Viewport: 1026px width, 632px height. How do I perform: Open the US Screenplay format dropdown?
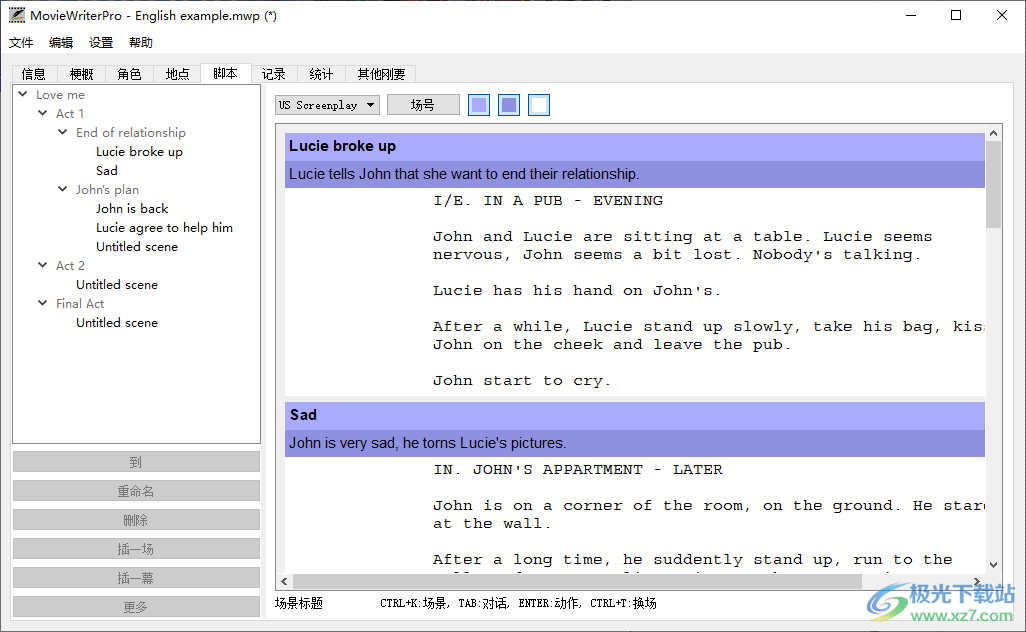pos(328,105)
